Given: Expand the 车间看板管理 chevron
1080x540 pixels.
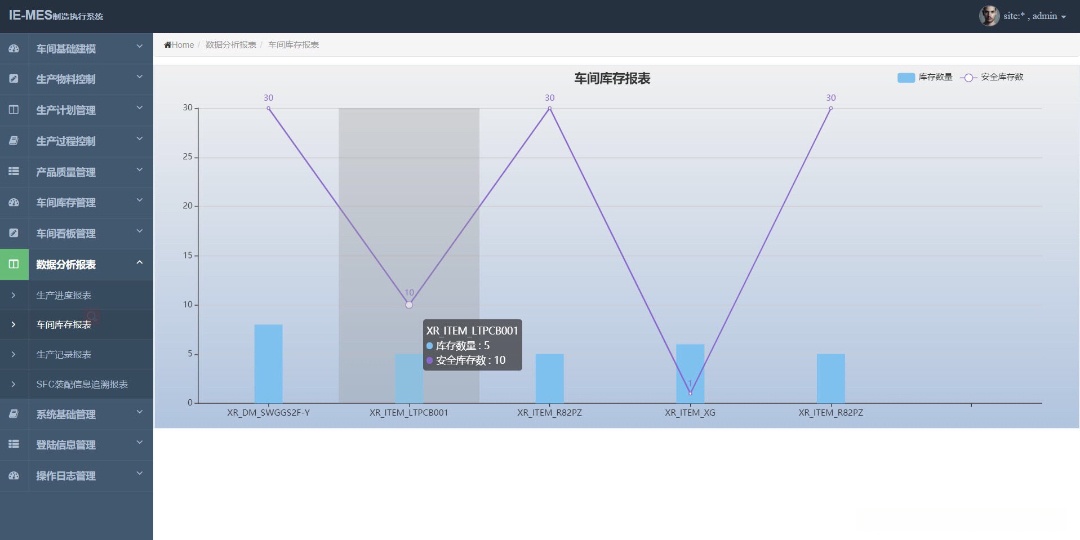Looking at the screenshot, I should pos(139,231).
